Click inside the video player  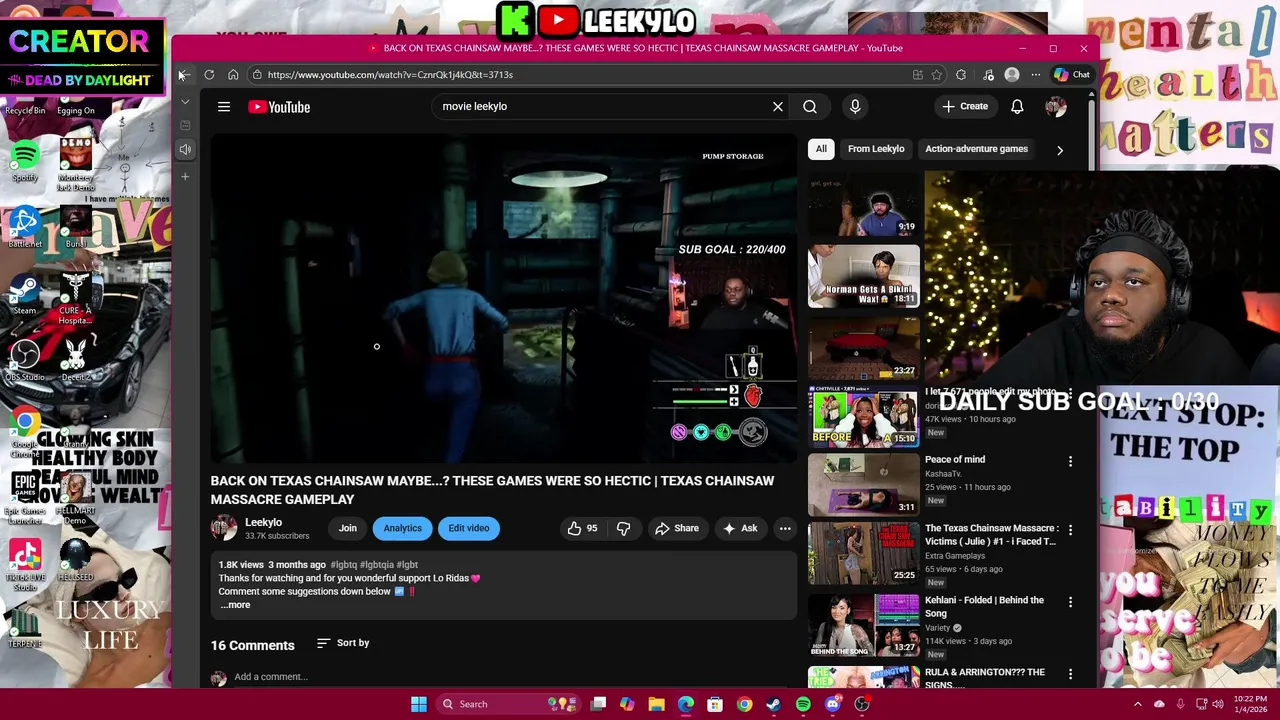504,300
